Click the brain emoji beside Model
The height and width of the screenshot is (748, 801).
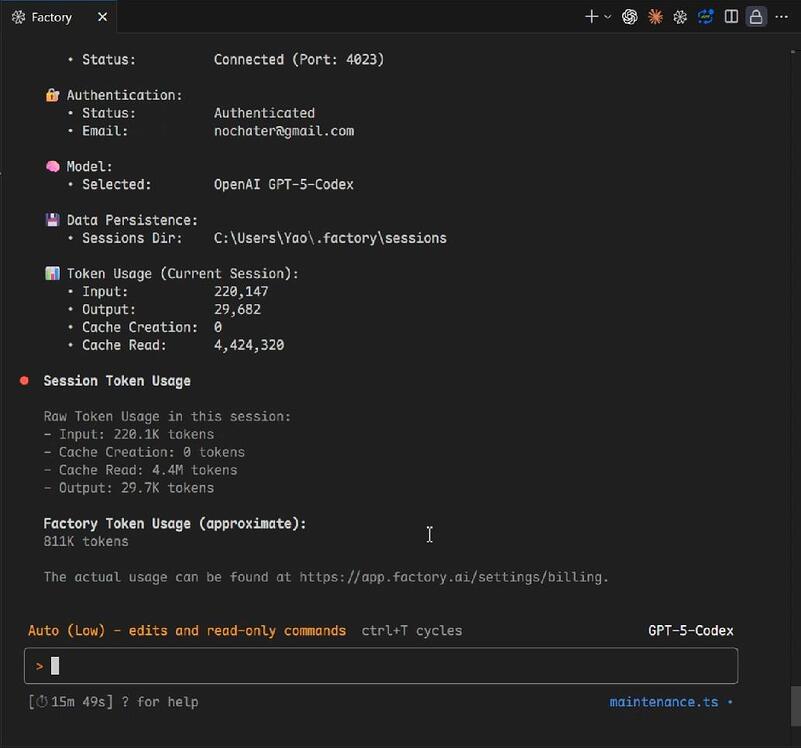pos(53,167)
